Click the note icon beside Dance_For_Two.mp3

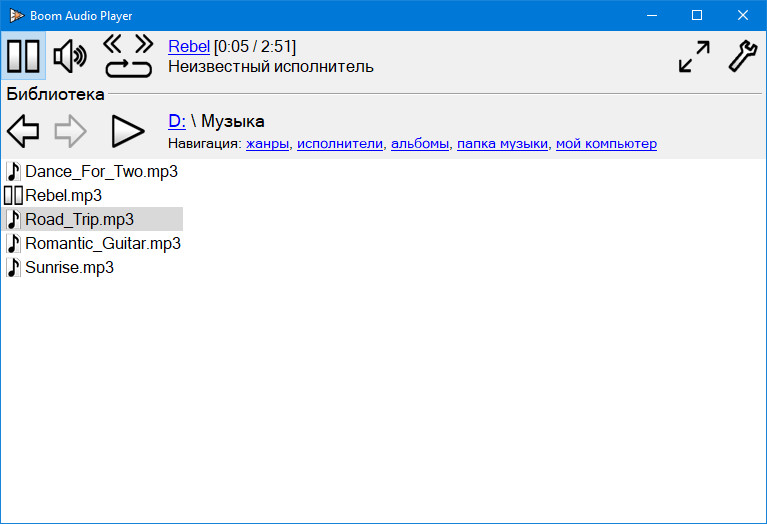(13, 171)
